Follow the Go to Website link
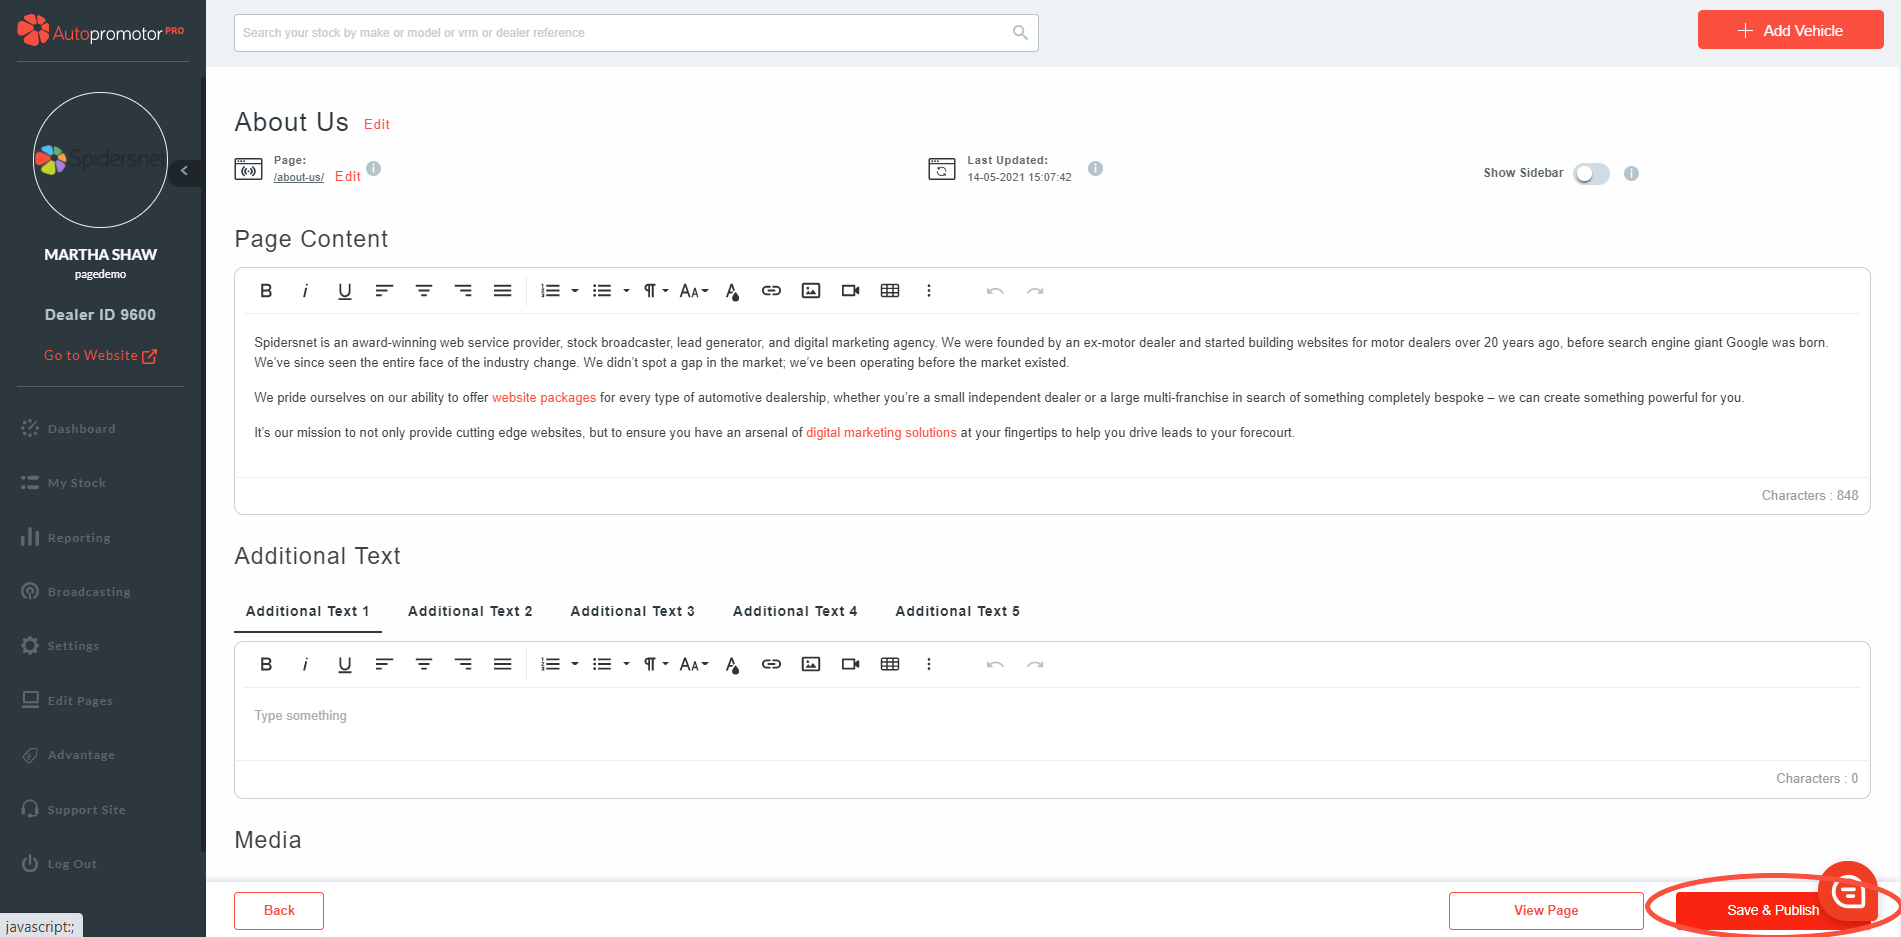This screenshot has height=937, width=1901. [x=100, y=356]
